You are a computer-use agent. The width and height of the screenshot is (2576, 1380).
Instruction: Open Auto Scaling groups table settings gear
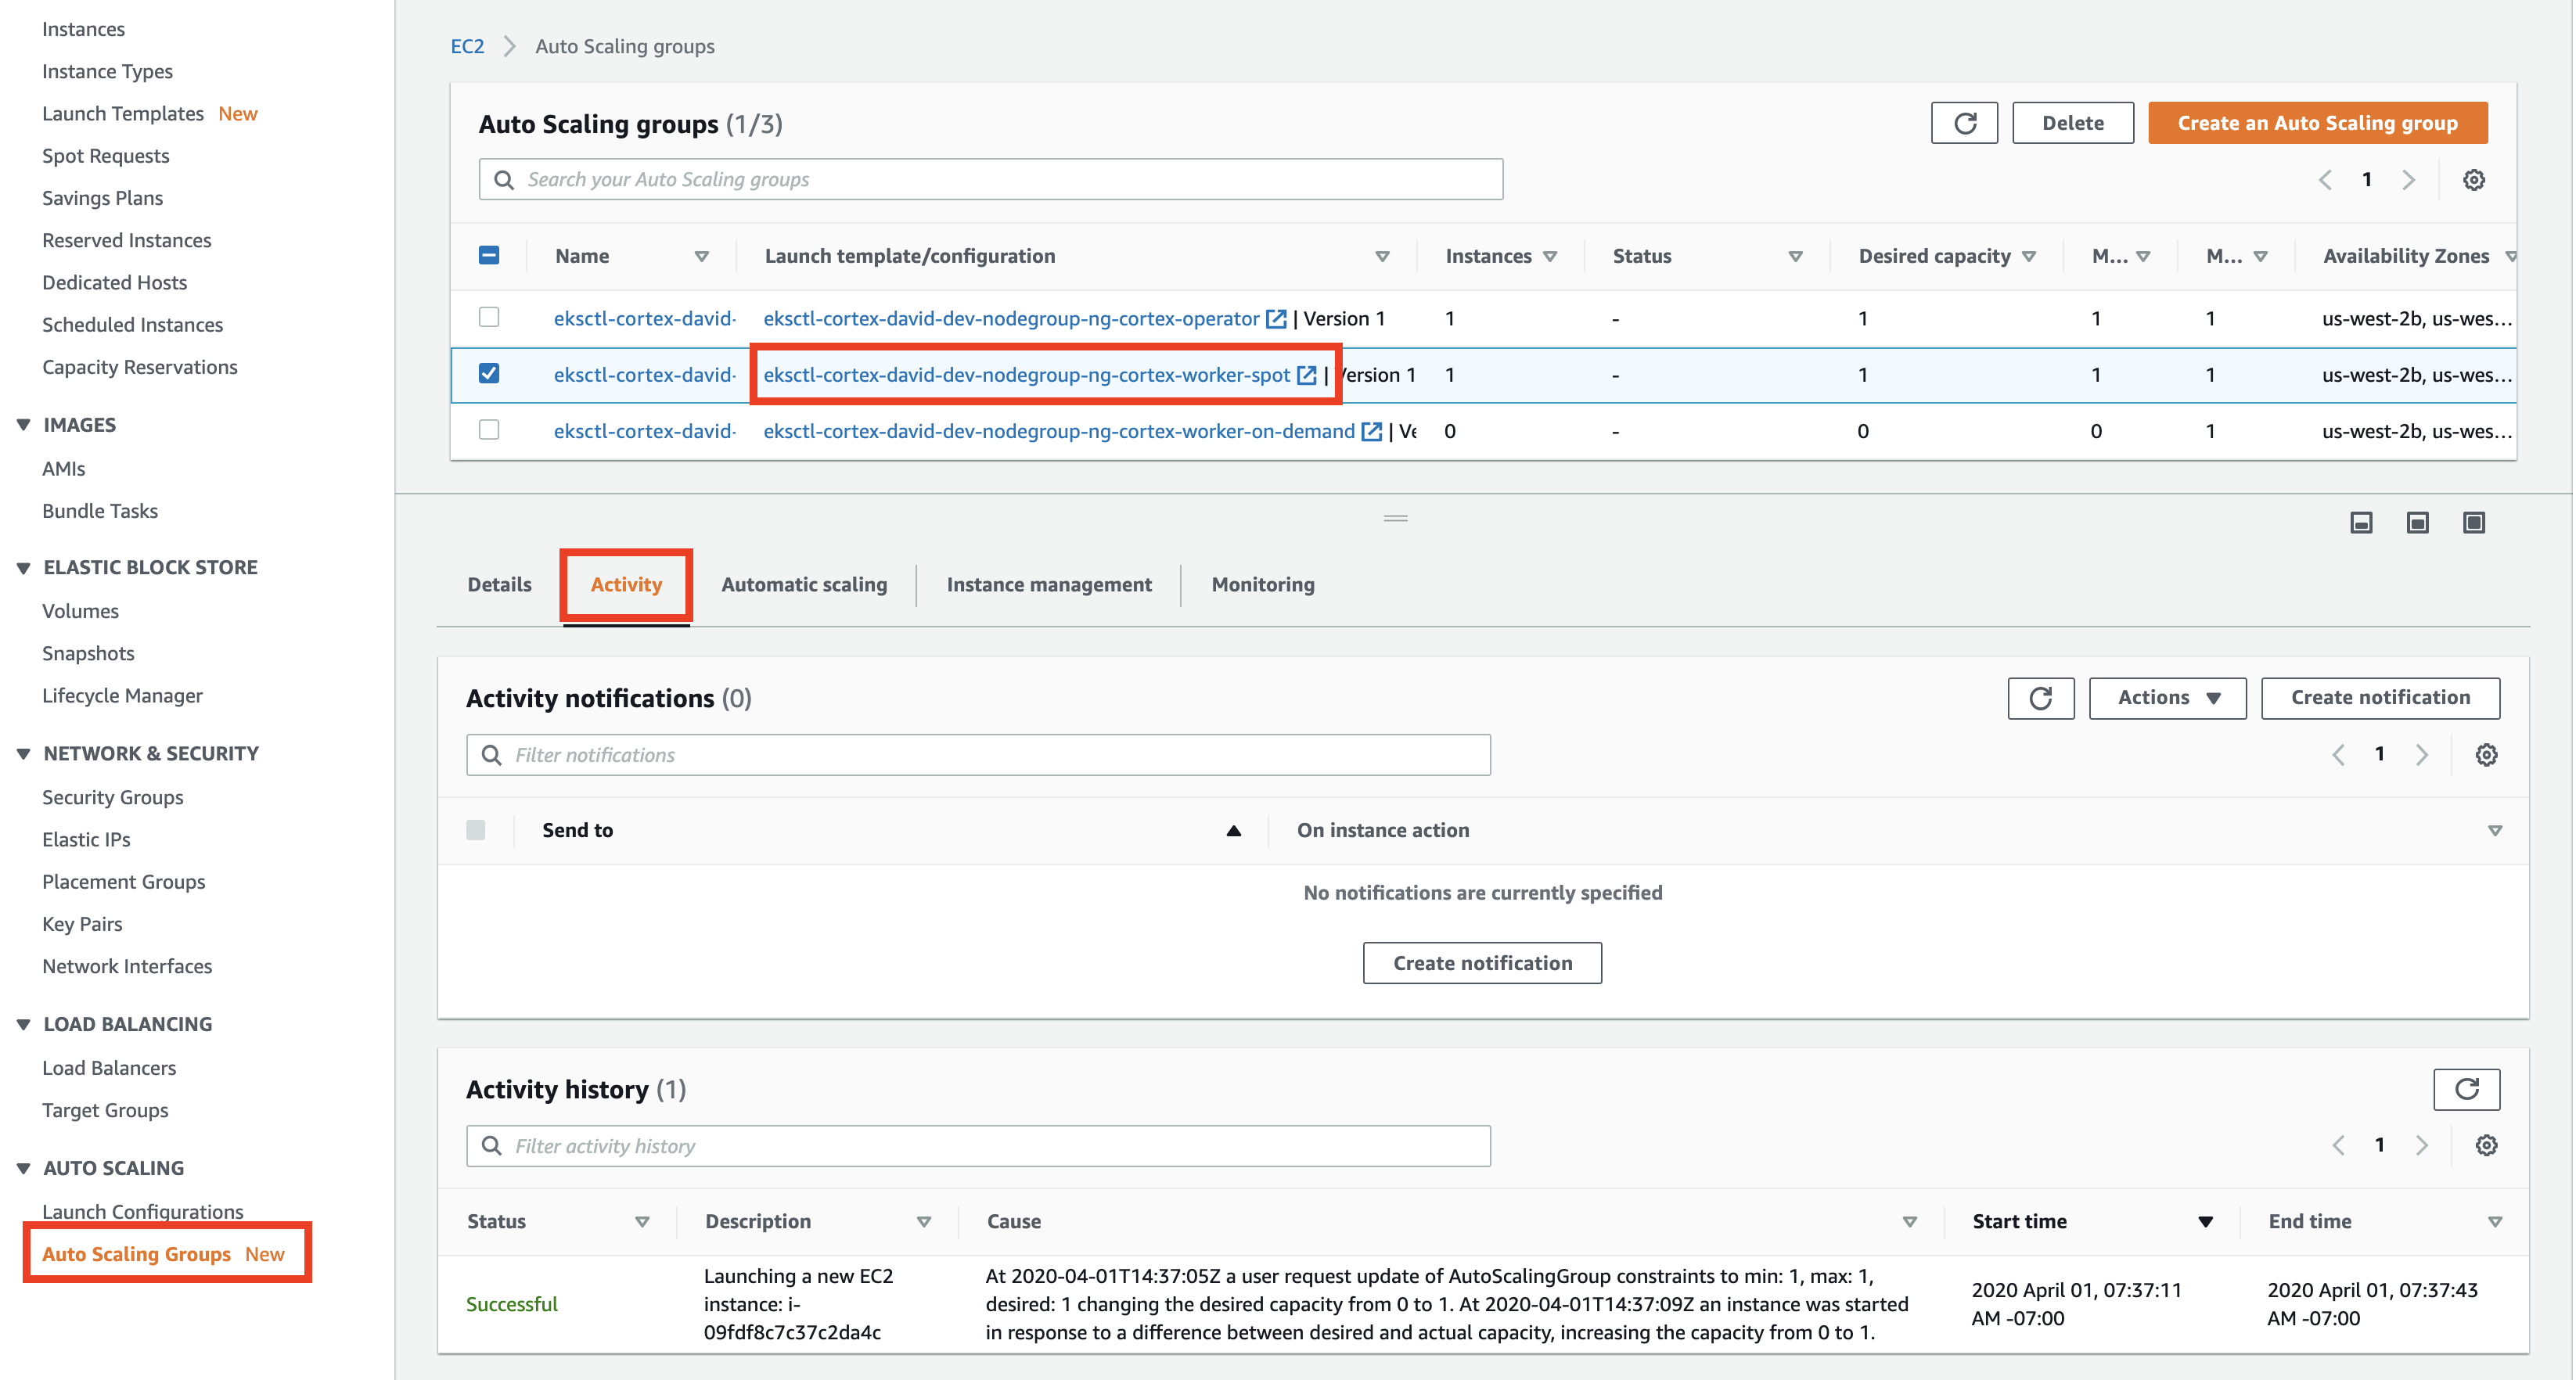coord(2473,180)
